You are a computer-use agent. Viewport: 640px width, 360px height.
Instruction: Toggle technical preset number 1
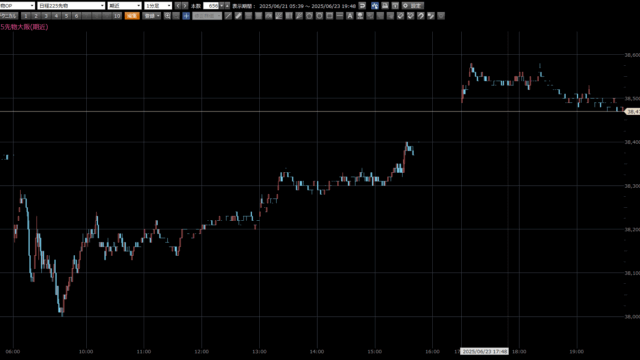coord(26,16)
